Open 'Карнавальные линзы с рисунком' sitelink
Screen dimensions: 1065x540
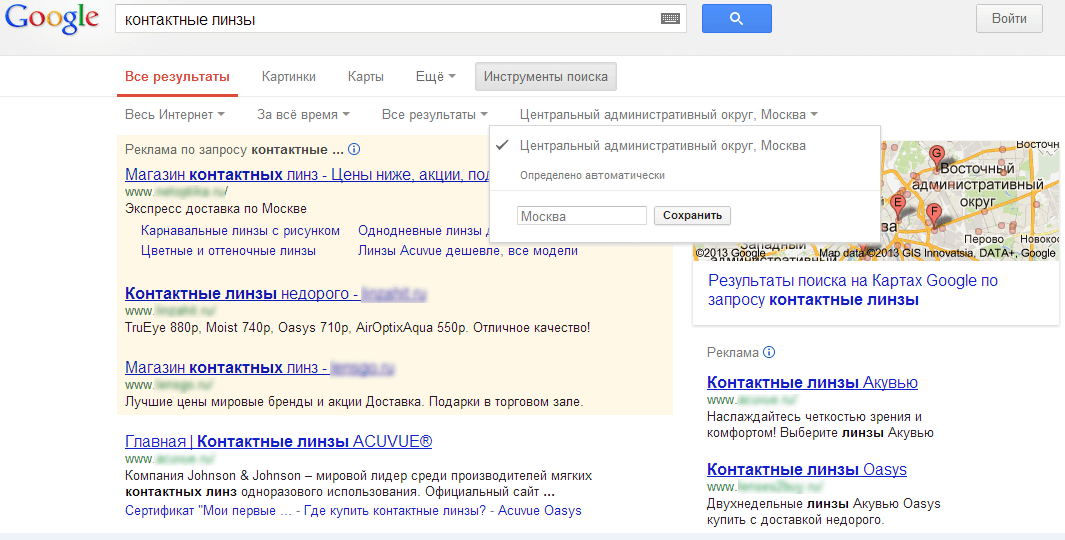click(x=240, y=231)
